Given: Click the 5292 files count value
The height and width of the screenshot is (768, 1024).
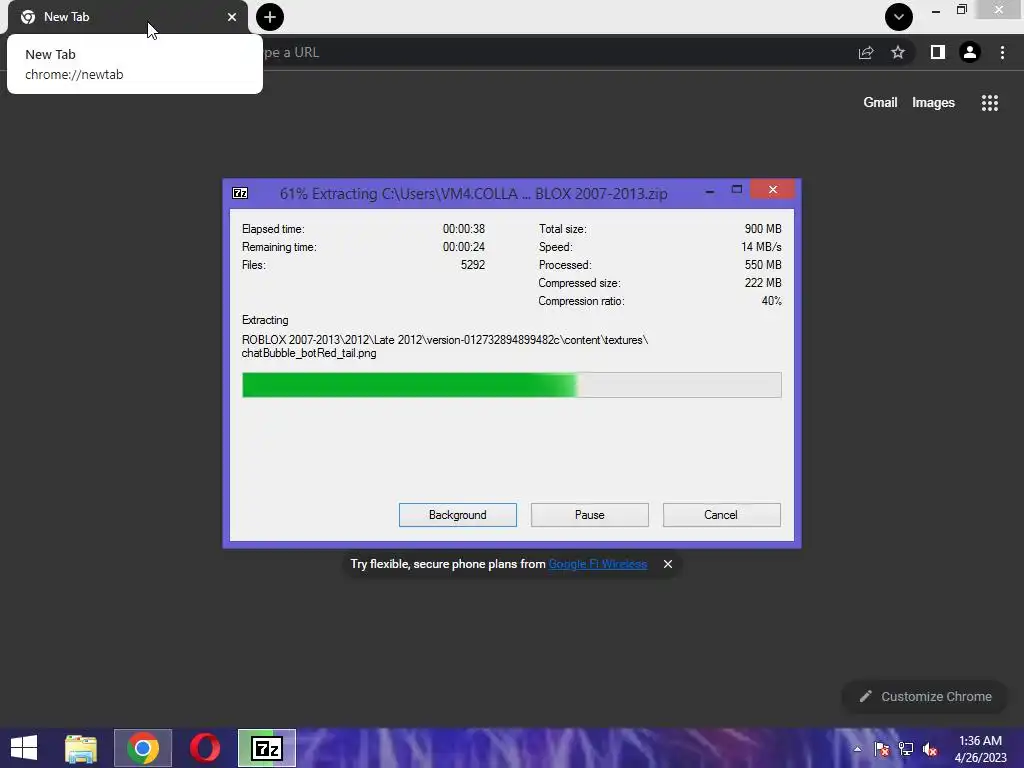Looking at the screenshot, I should coord(473,265).
